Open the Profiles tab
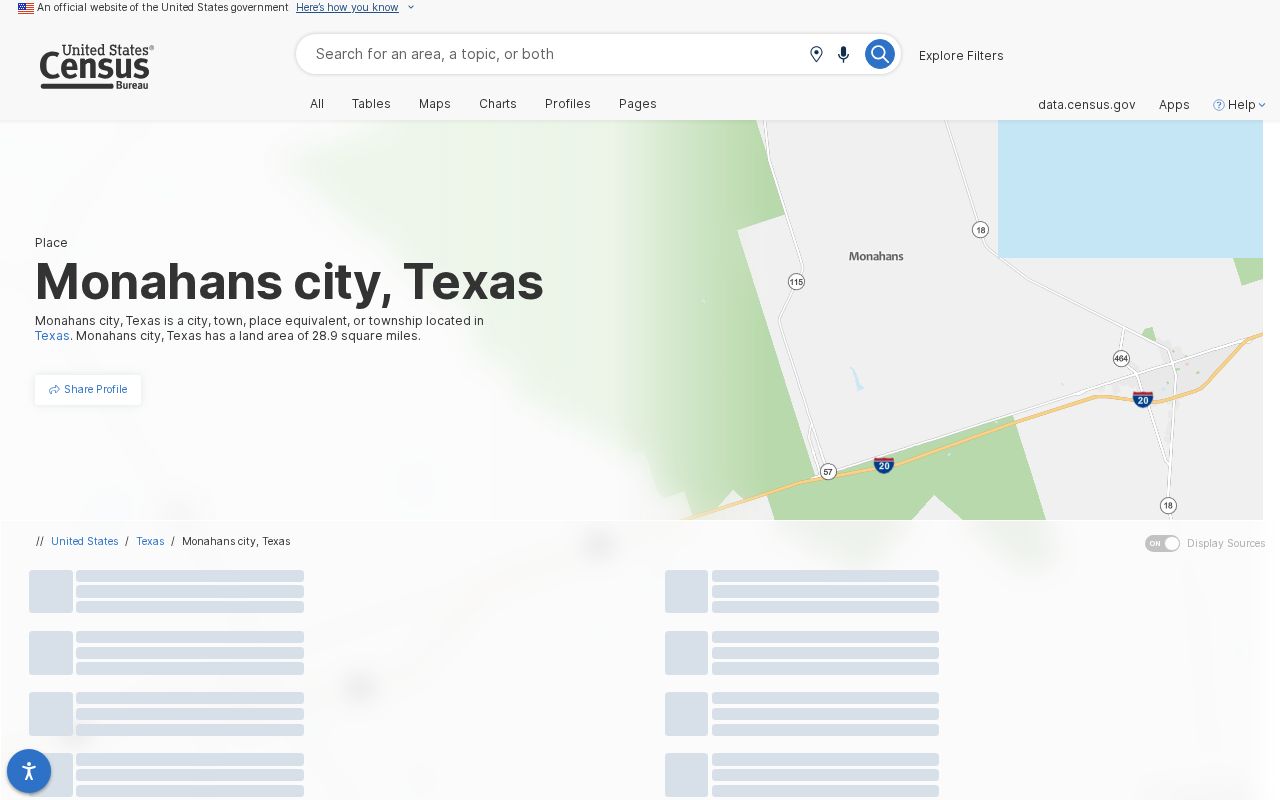Viewport: 1280px width, 800px height. point(568,104)
